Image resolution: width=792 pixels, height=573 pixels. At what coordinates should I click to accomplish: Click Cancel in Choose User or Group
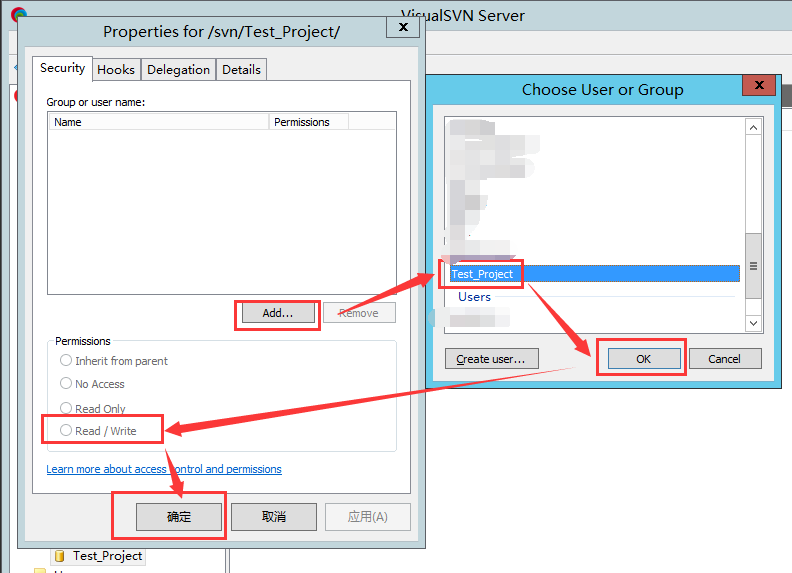[724, 359]
